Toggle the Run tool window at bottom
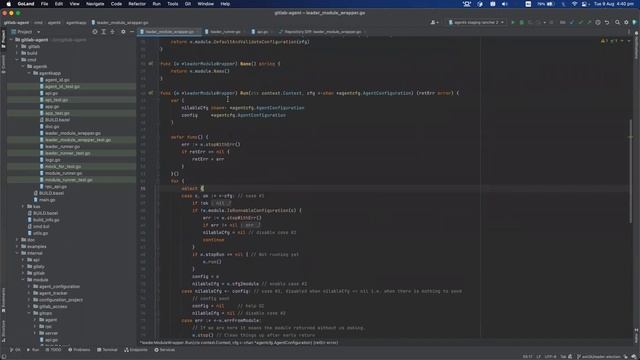 pyautogui.click(x=33, y=350)
